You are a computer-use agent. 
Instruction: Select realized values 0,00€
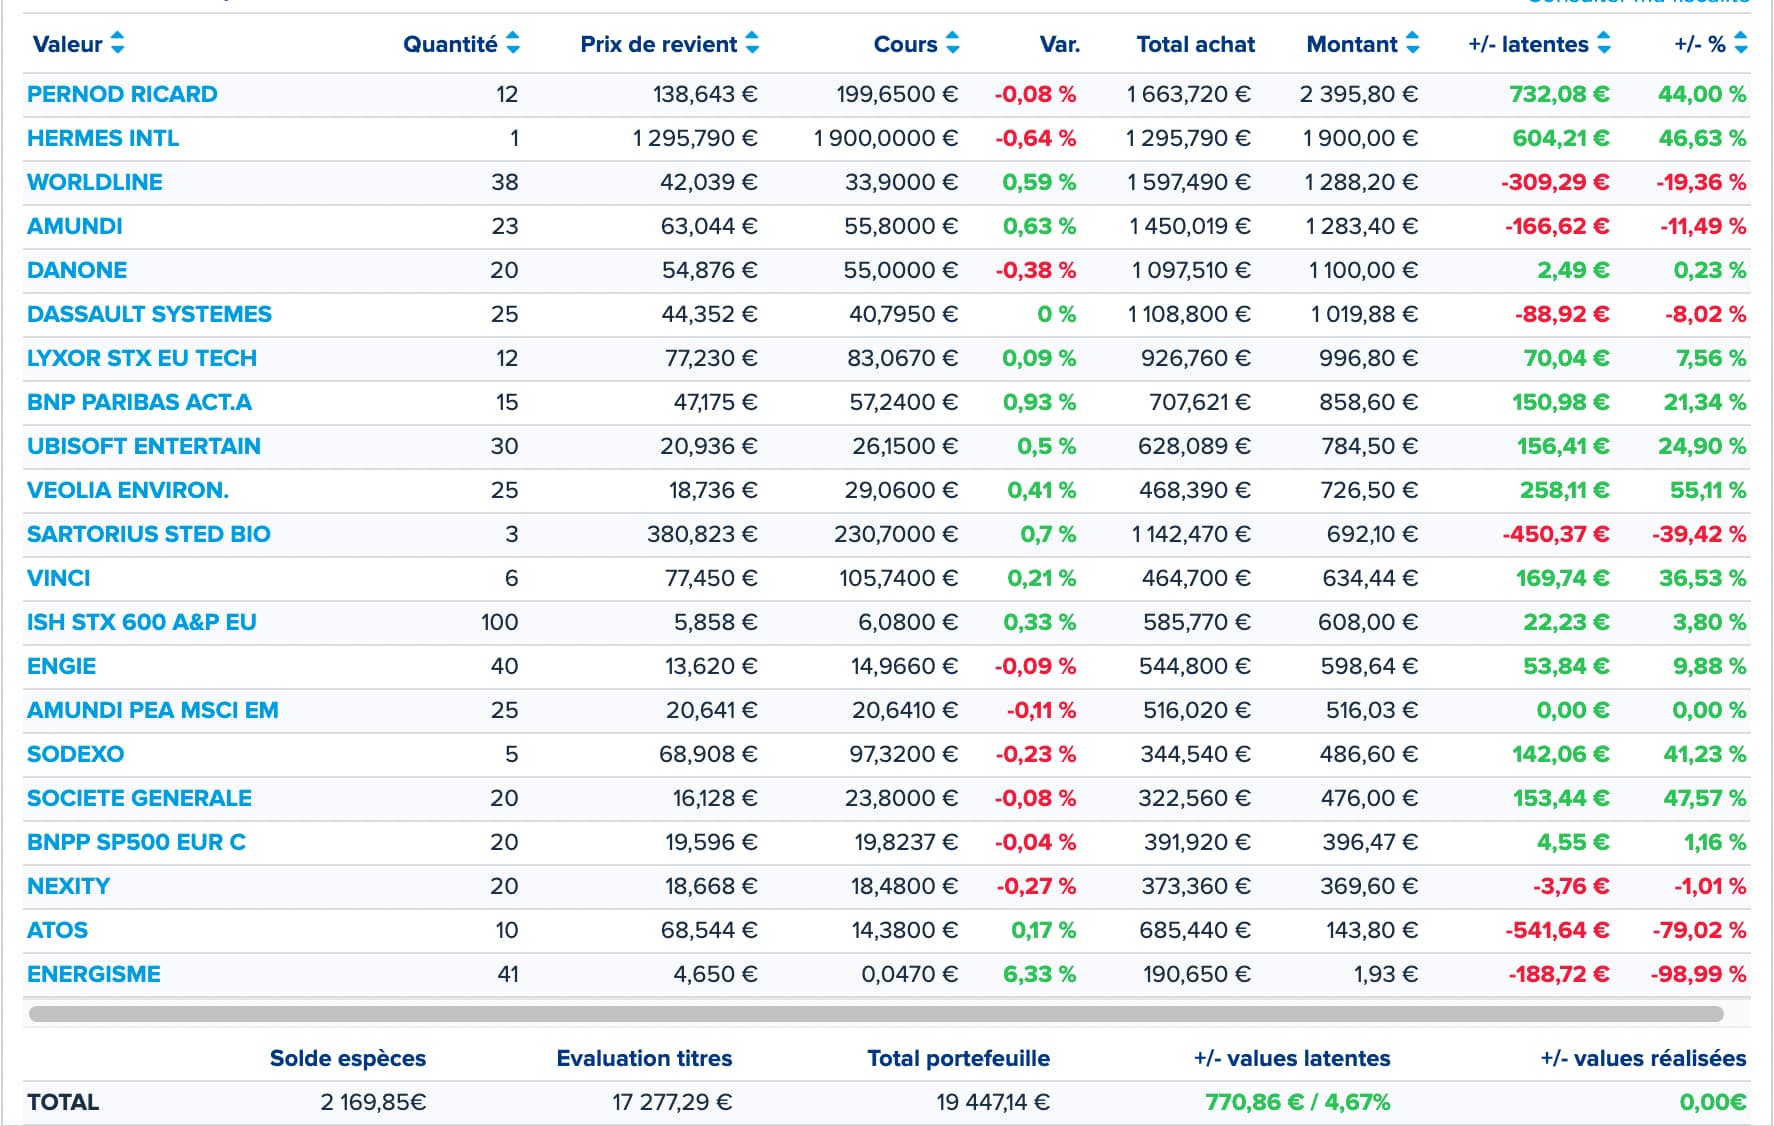1713,1102
